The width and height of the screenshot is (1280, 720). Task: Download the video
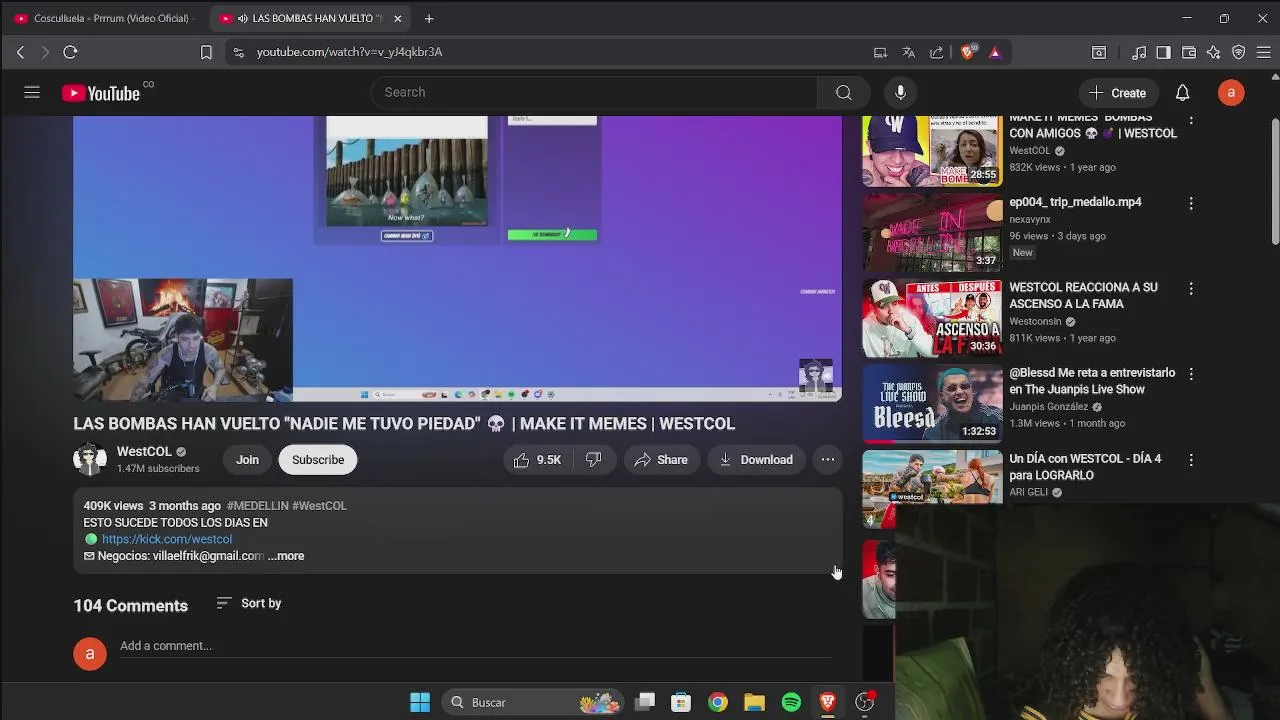(756, 460)
